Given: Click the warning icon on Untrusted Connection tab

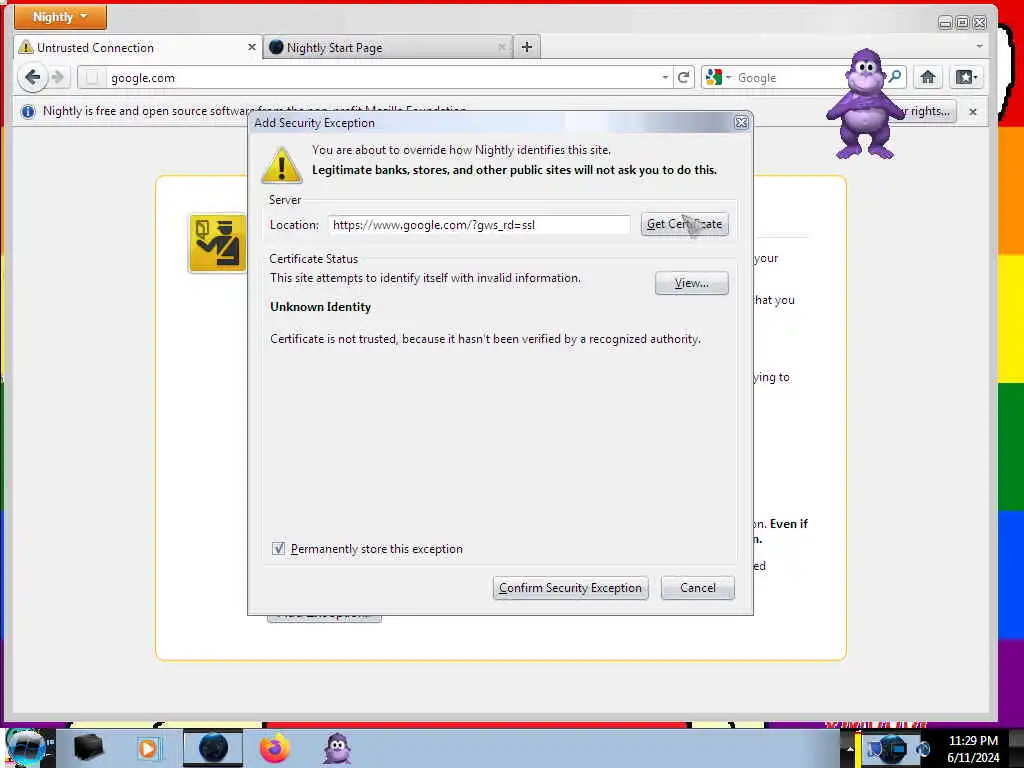Looking at the screenshot, I should (26, 47).
